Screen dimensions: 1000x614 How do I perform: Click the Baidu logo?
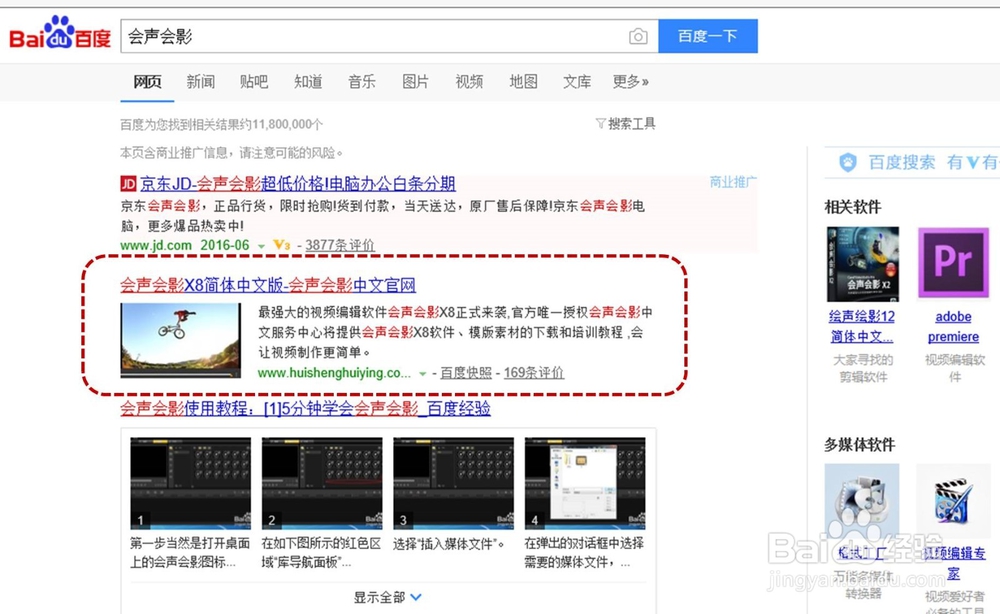tap(60, 33)
